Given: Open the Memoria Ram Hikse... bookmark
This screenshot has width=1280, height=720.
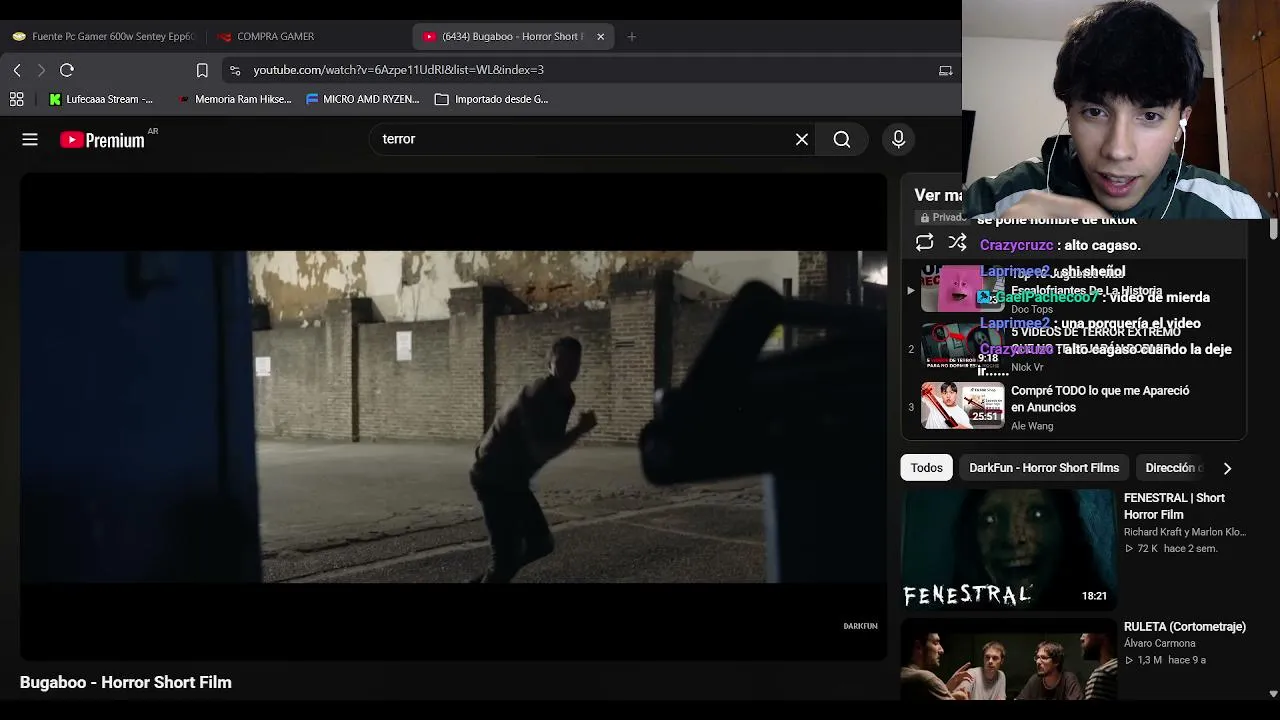Looking at the screenshot, I should pyautogui.click(x=234, y=99).
